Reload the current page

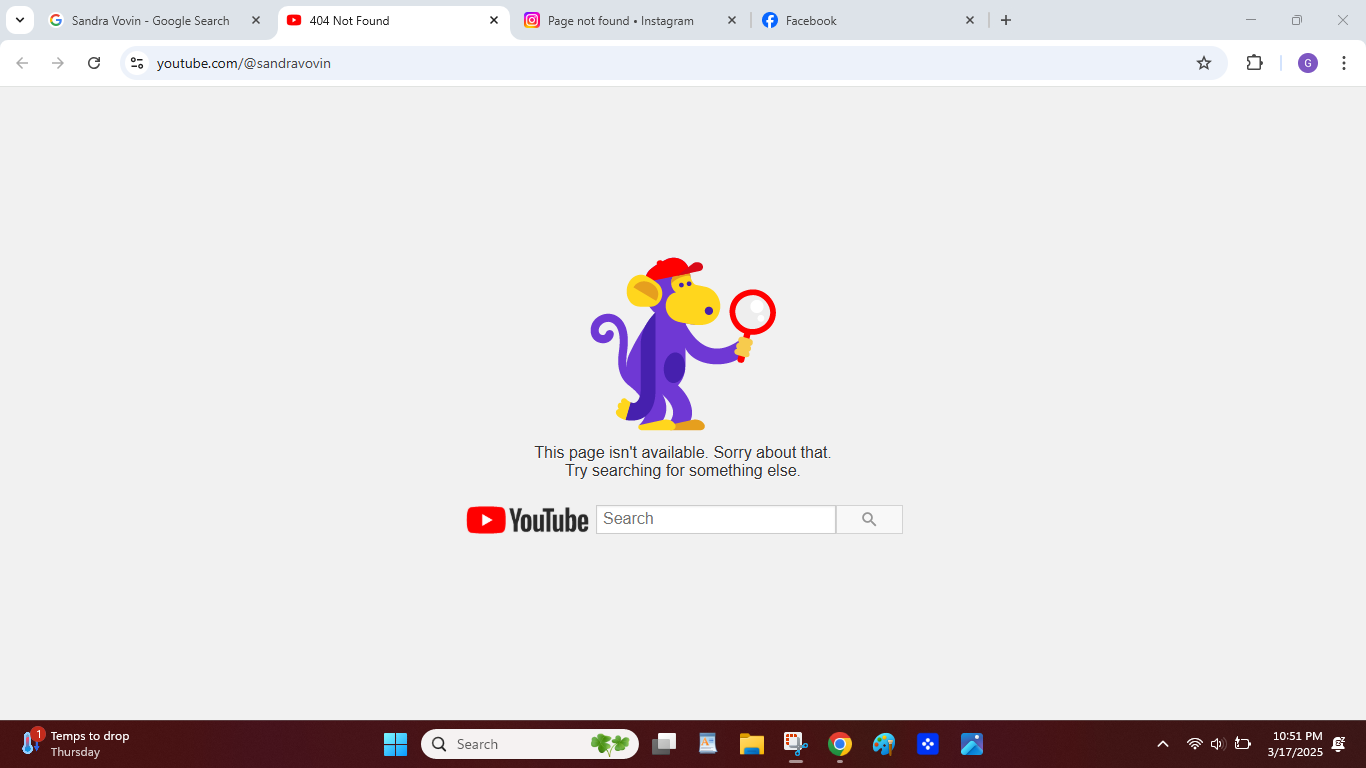click(x=94, y=63)
